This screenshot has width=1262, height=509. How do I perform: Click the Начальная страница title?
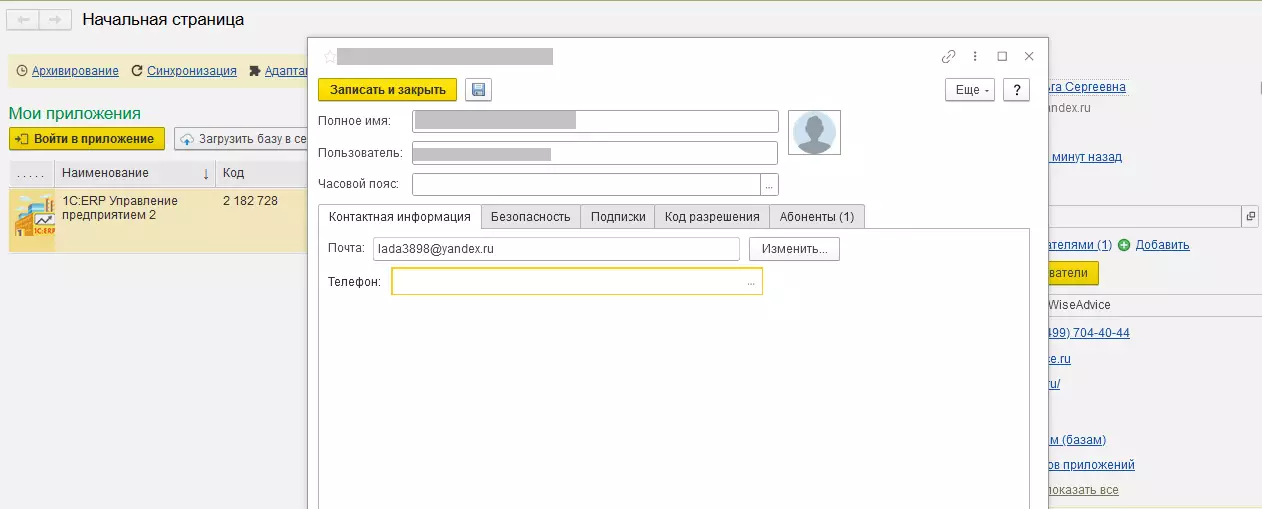[x=163, y=20]
